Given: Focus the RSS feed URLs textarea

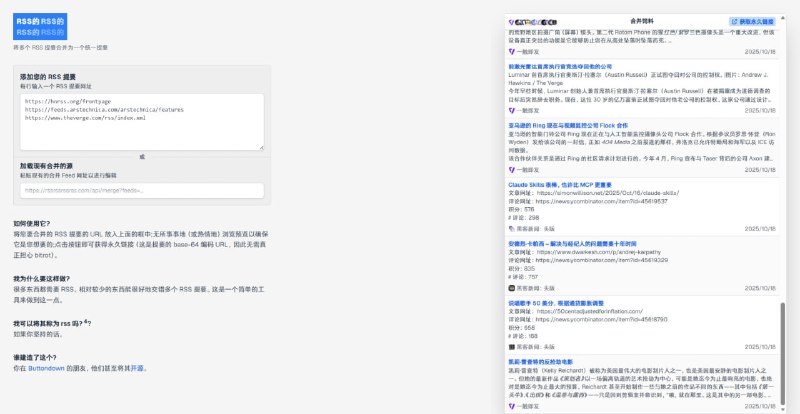Looking at the screenshot, I should point(142,122).
